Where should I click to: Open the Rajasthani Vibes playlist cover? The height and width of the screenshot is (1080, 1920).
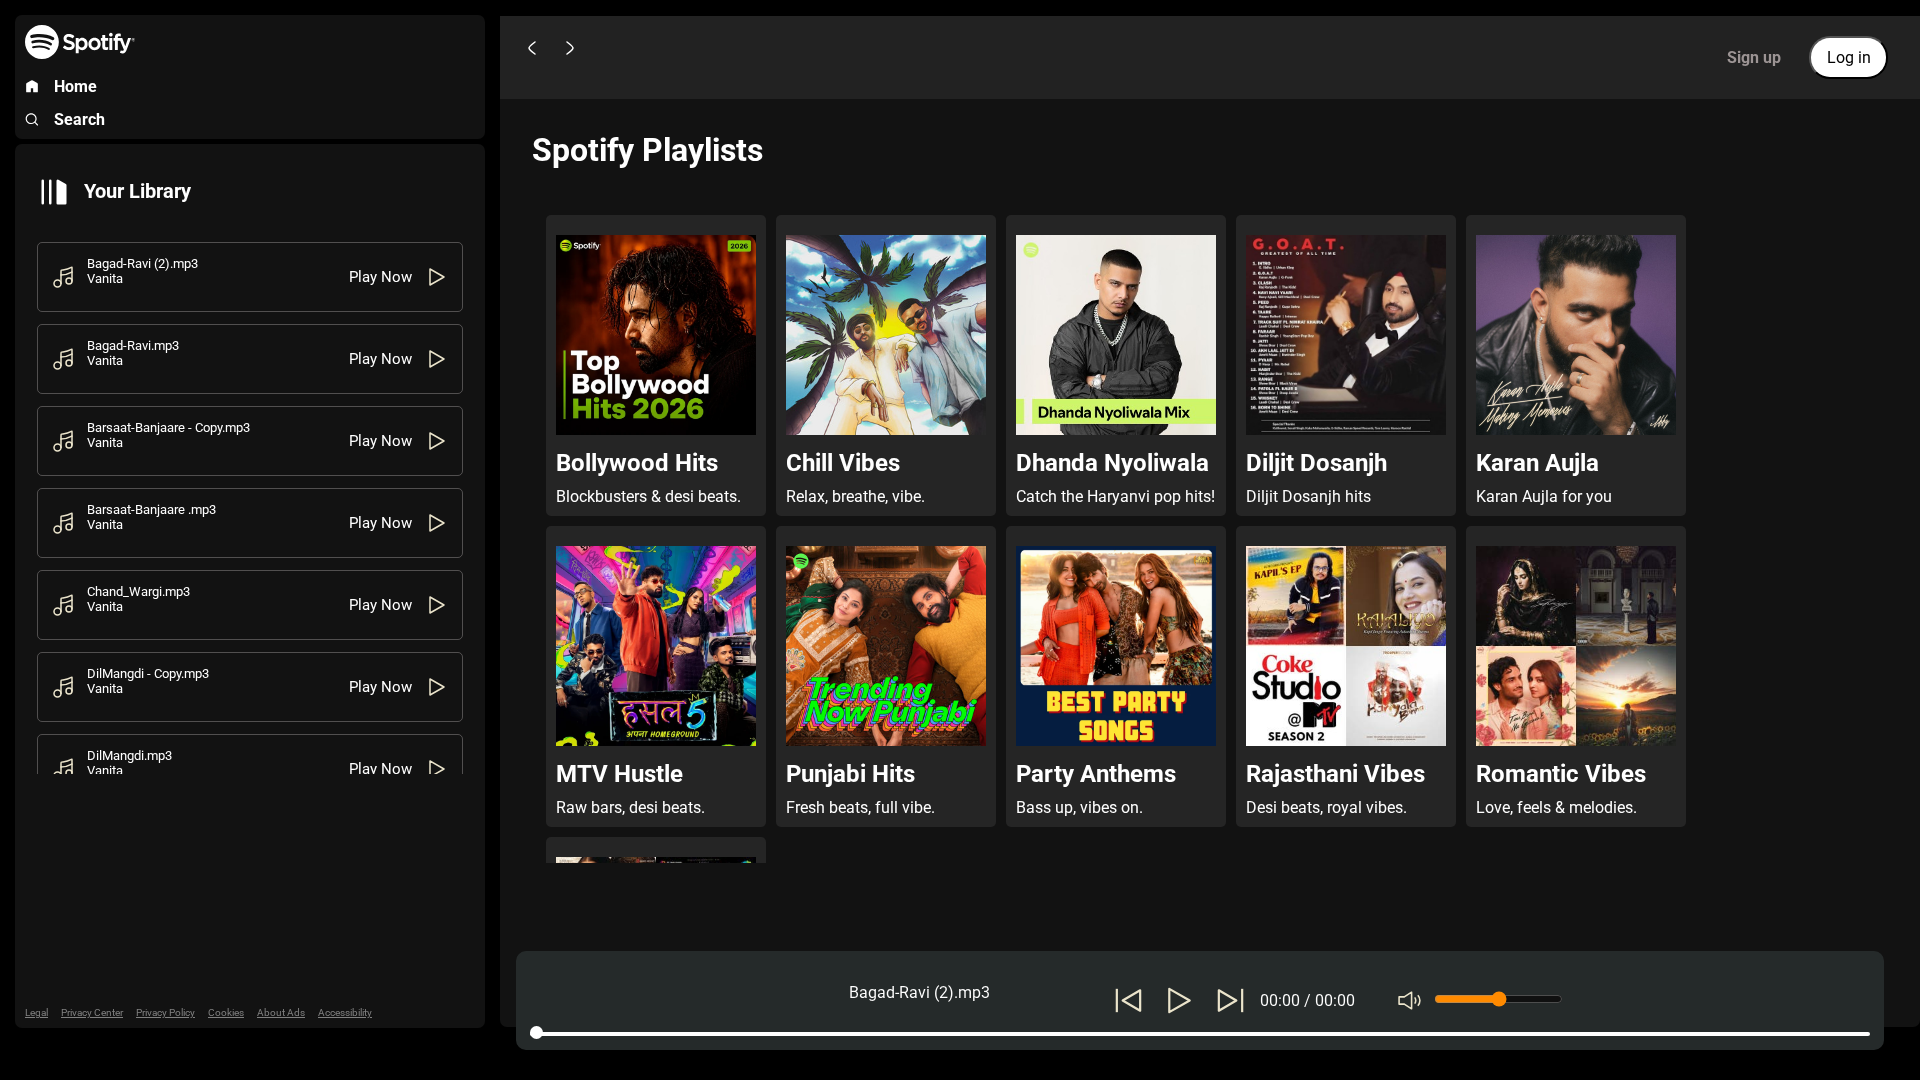coord(1346,646)
